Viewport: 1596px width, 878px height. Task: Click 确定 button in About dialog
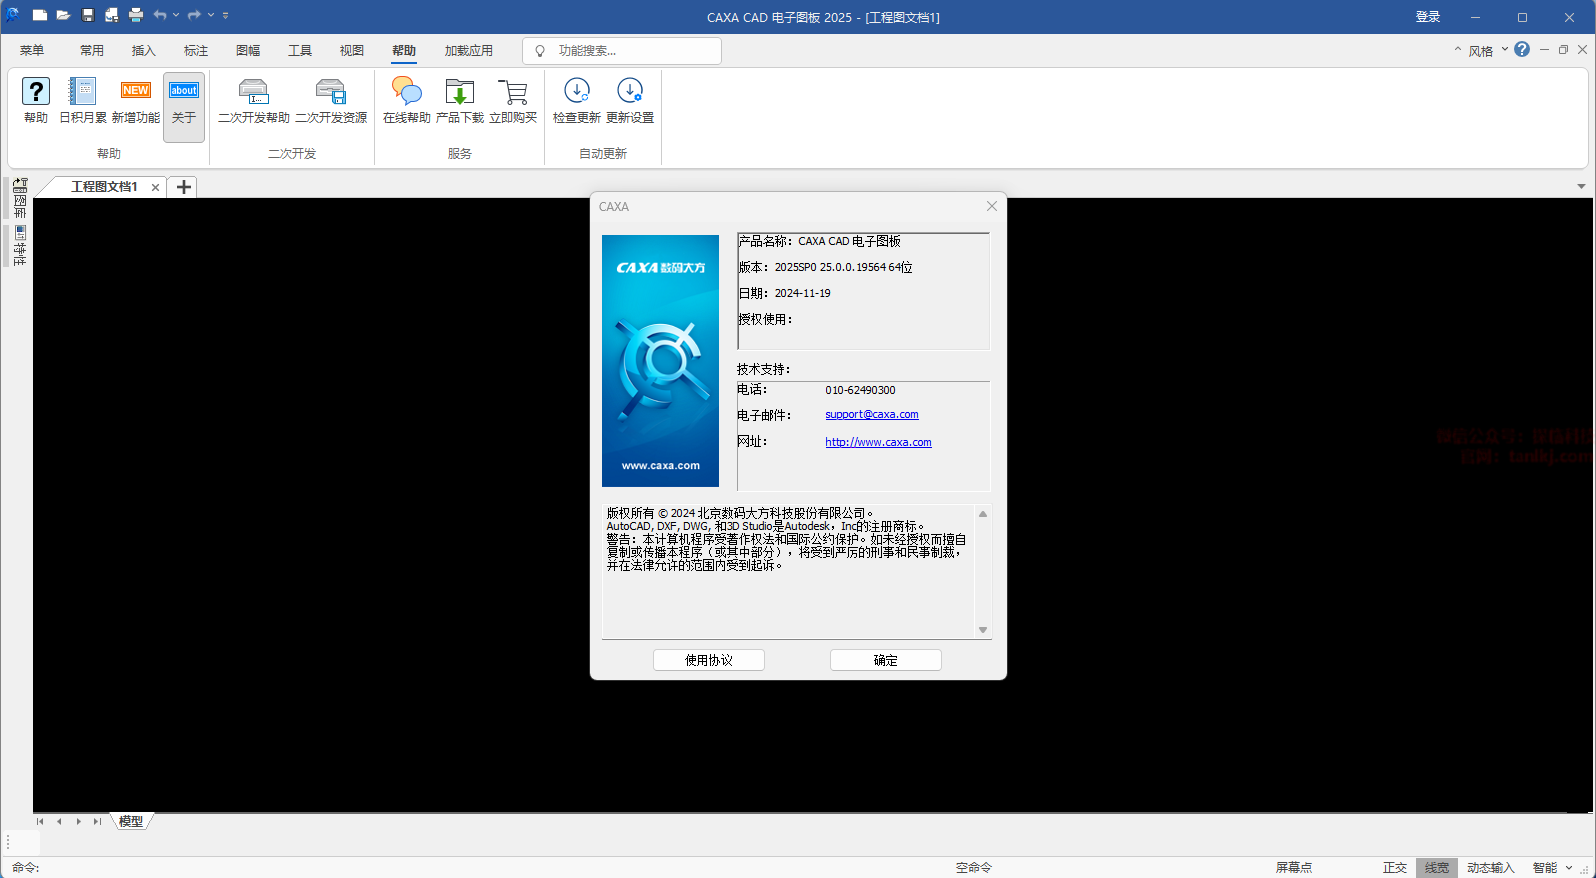885,660
